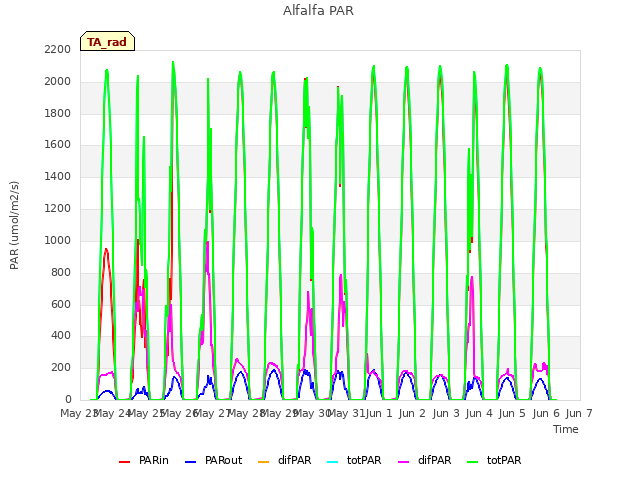The width and height of the screenshot is (640, 480).
Task: Toggle the magenta difPAR legend entry
Action: pyautogui.click(x=424, y=460)
